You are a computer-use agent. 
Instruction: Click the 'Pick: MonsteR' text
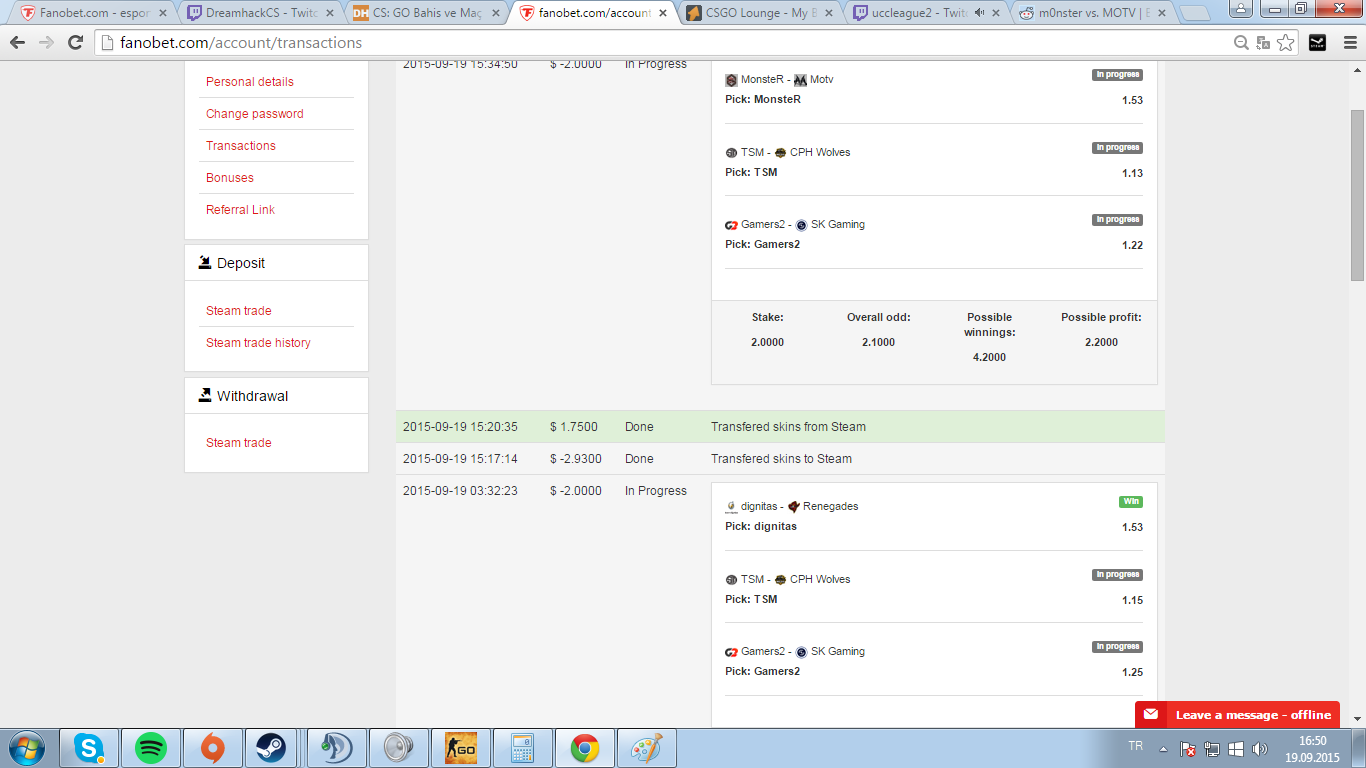point(763,100)
